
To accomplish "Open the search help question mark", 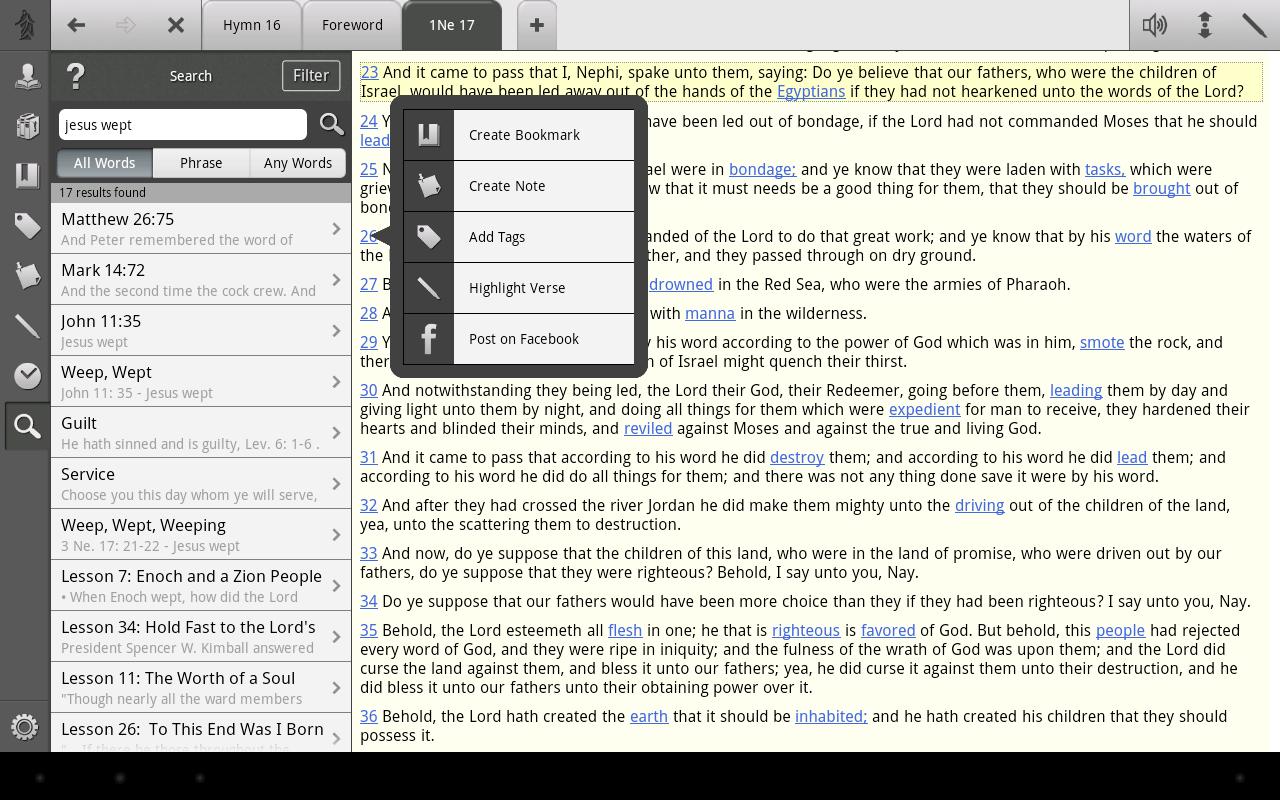I will tap(76, 76).
